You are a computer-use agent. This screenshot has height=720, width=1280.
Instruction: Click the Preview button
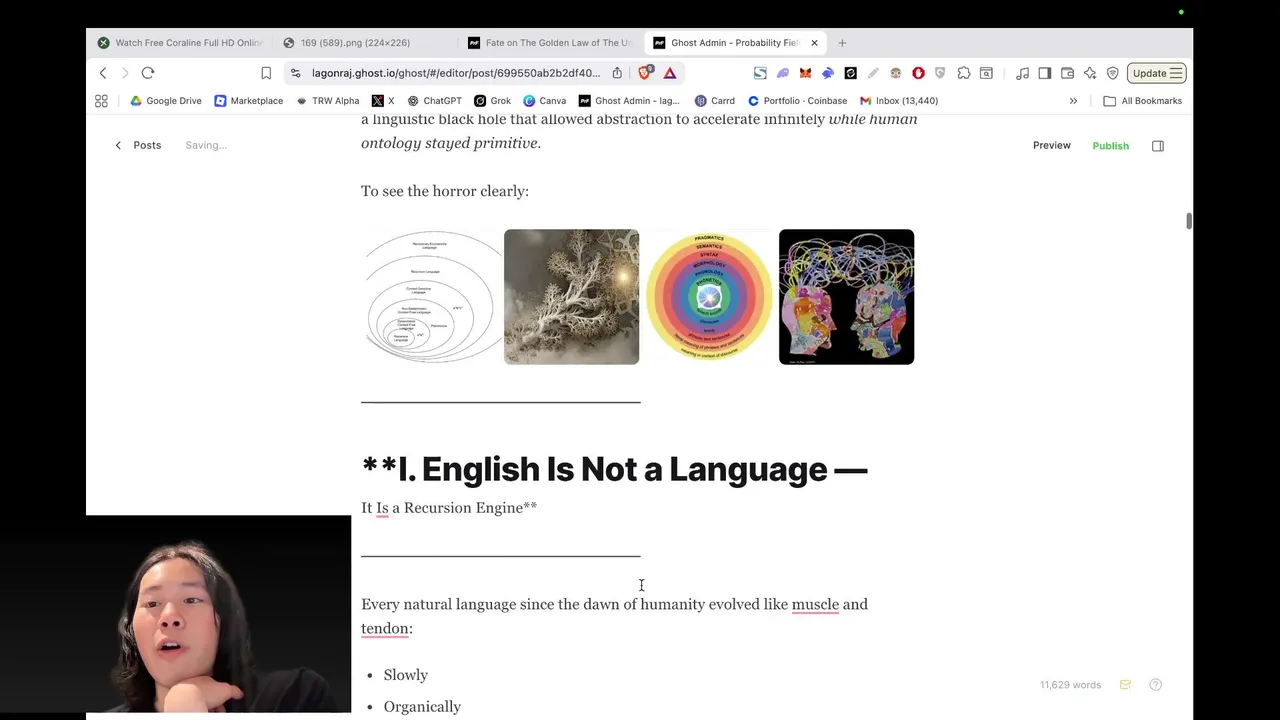tap(1051, 146)
